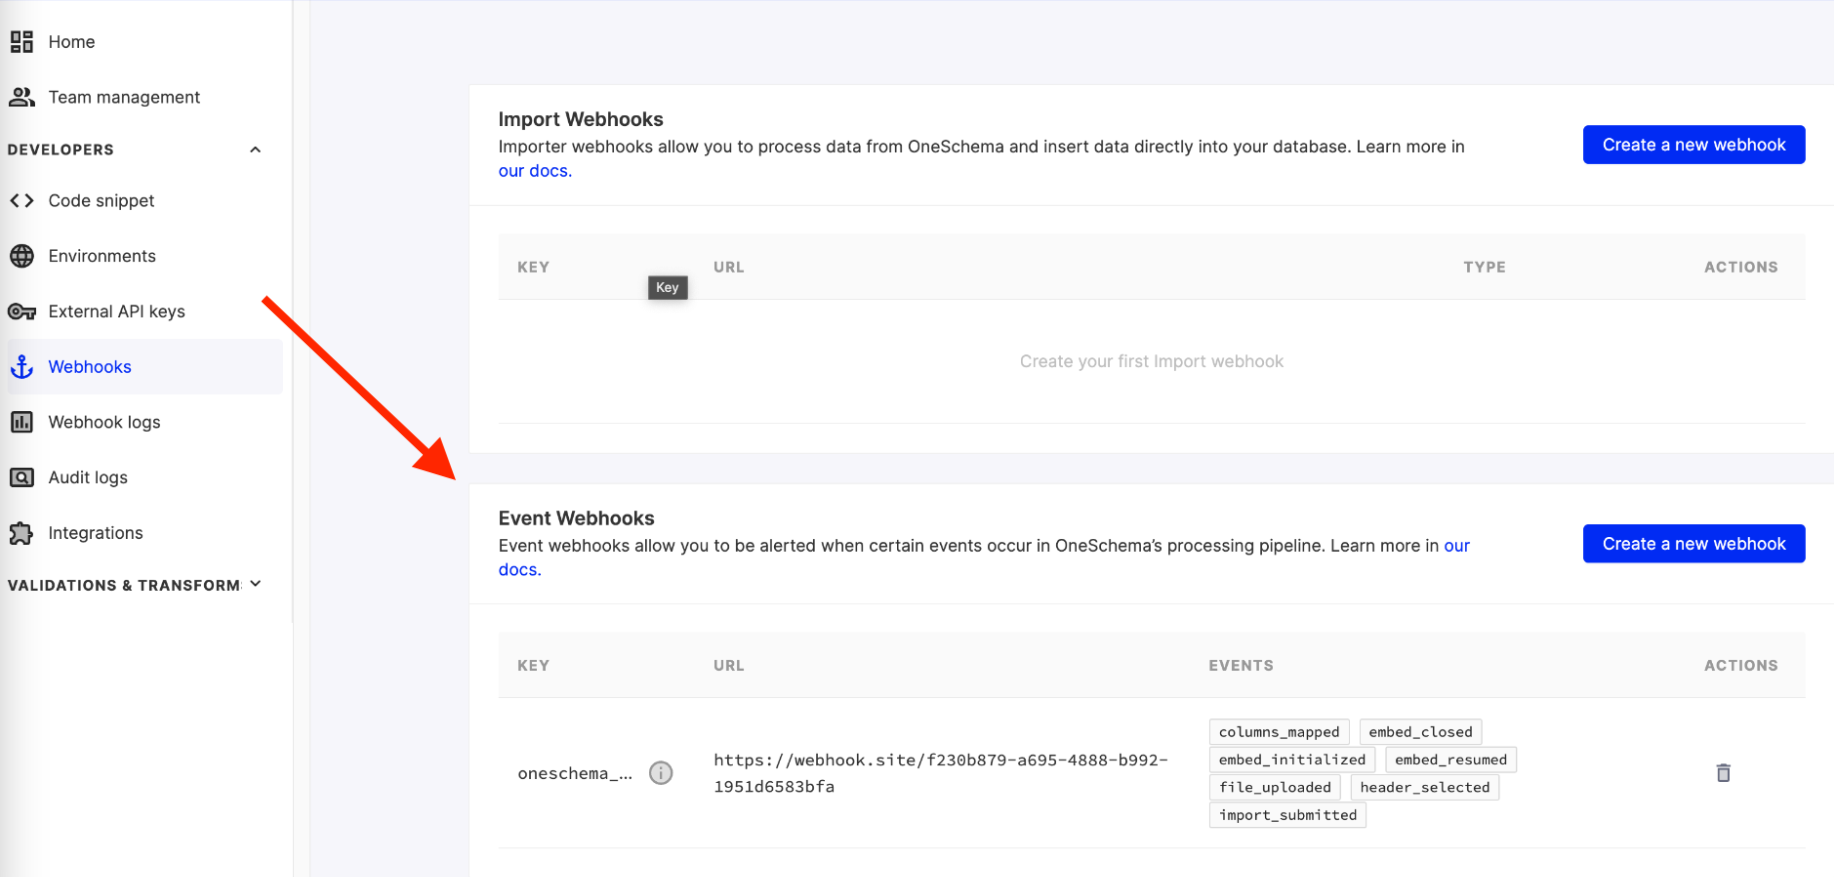Collapse the Developers sidebar section

pos(255,150)
